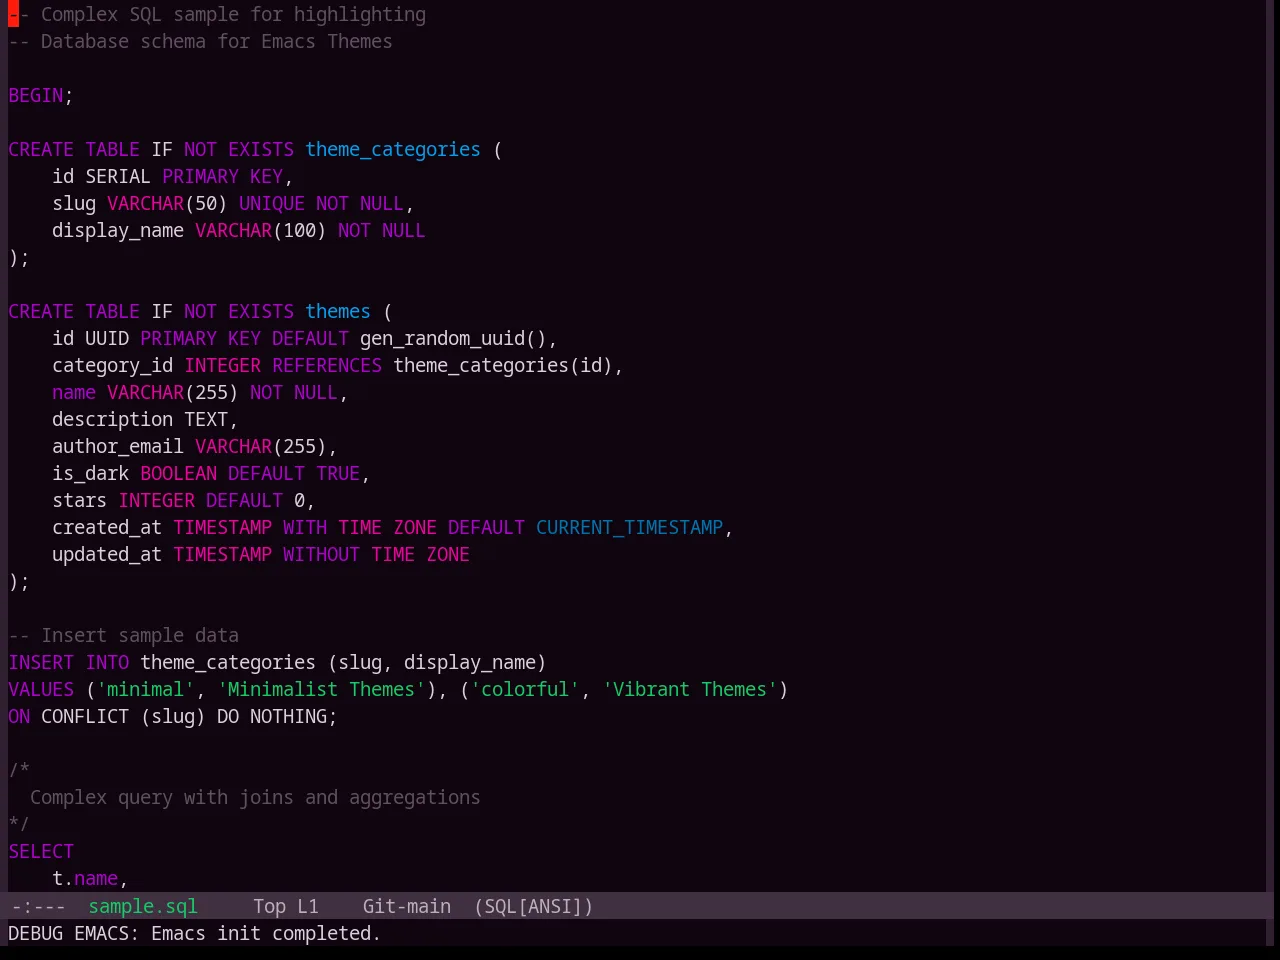
Task: Click the 'name' column in the themes table
Action: [x=74, y=392]
